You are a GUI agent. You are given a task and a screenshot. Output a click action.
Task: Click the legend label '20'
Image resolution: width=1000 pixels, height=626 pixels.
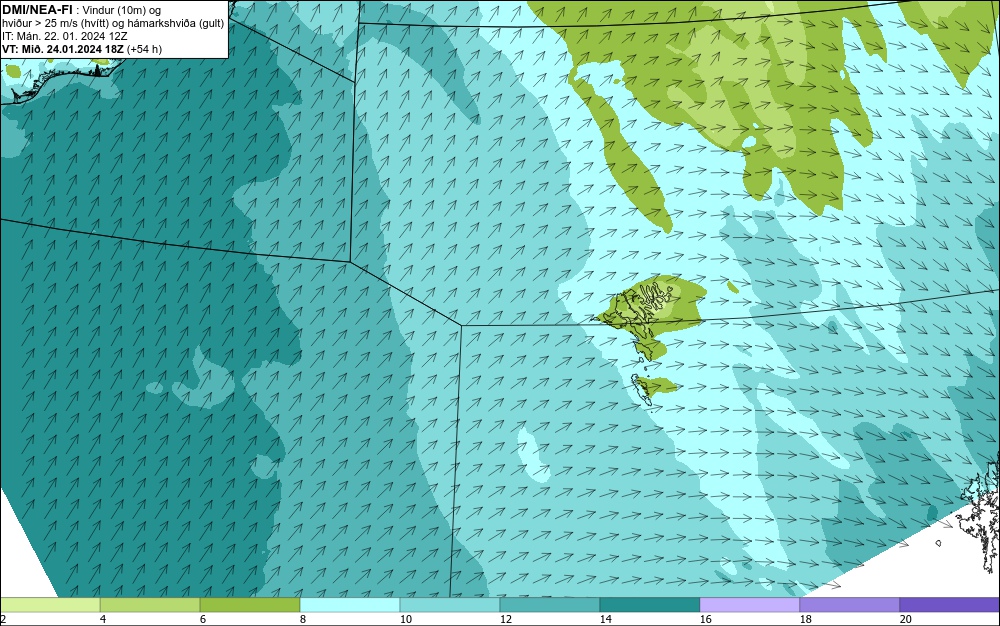click(906, 619)
